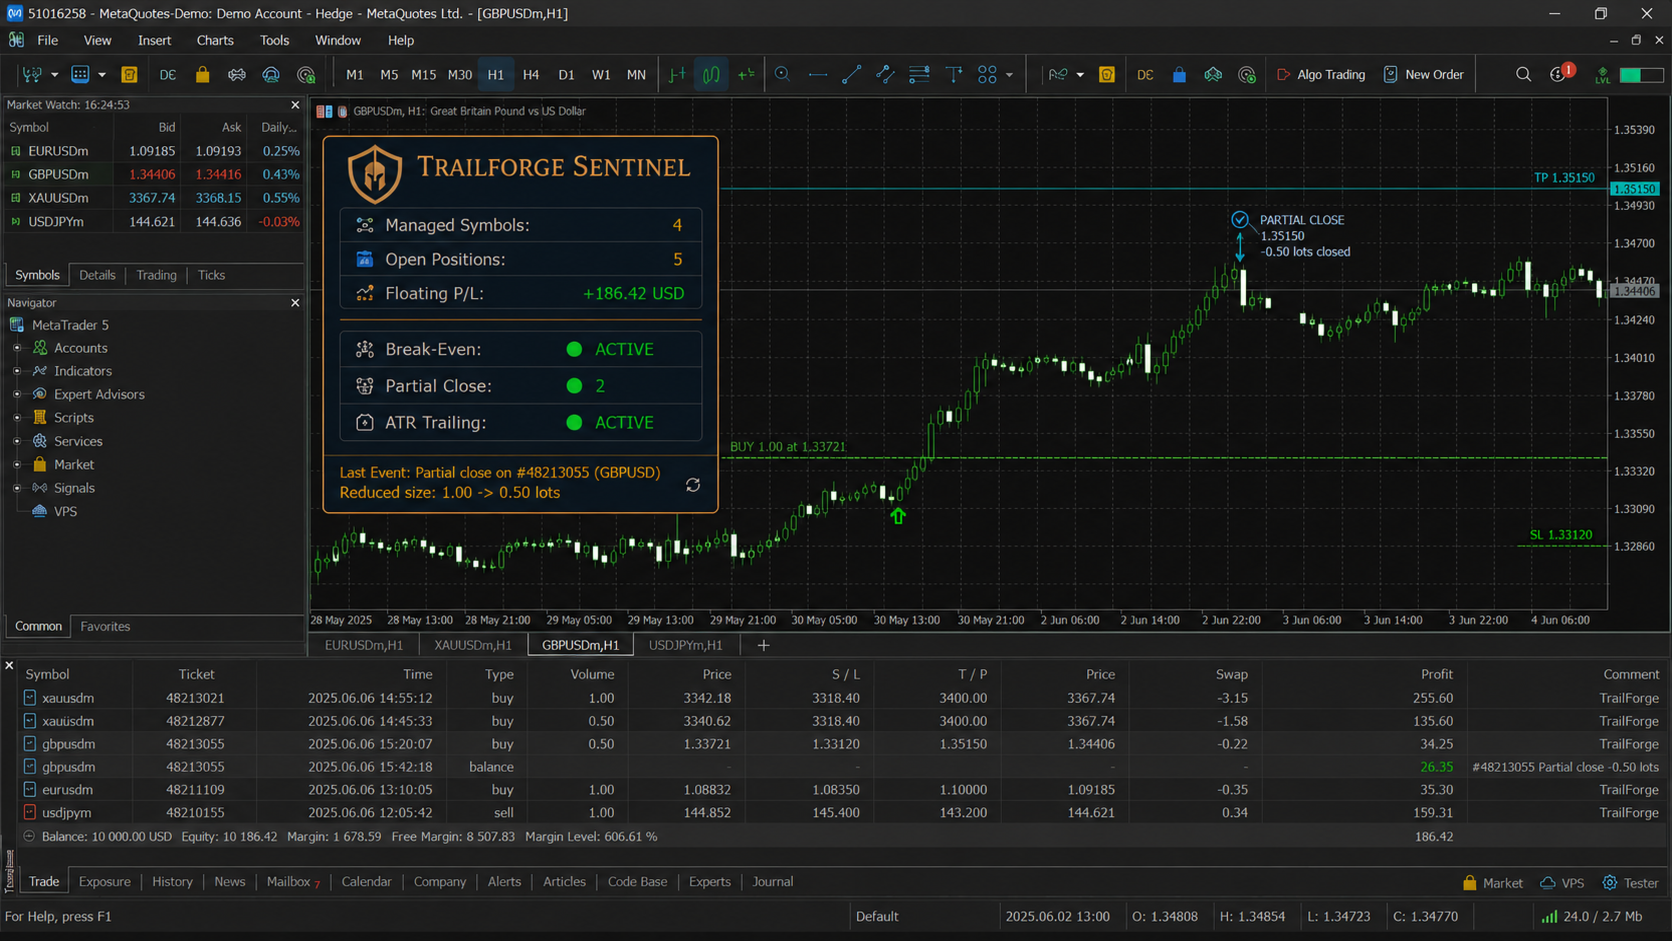This screenshot has width=1672, height=941.
Task: Click the yellow padlock toolbar icon
Action: pyautogui.click(x=202, y=75)
